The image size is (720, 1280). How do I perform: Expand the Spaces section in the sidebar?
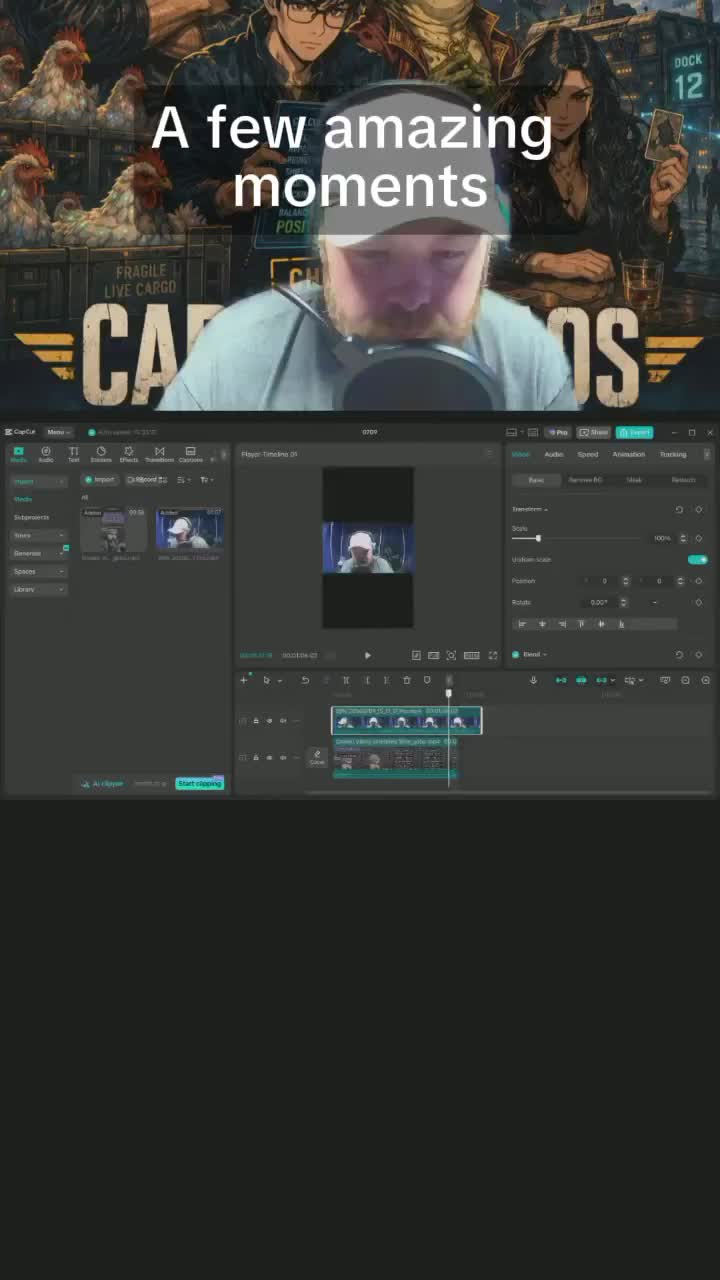point(39,571)
